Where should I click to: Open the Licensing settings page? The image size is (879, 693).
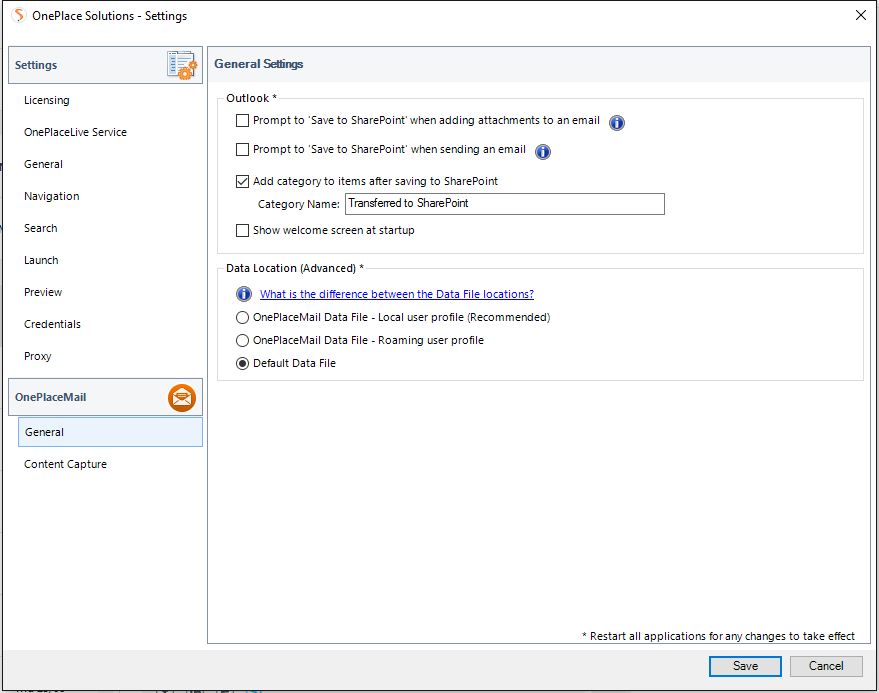pos(47,100)
